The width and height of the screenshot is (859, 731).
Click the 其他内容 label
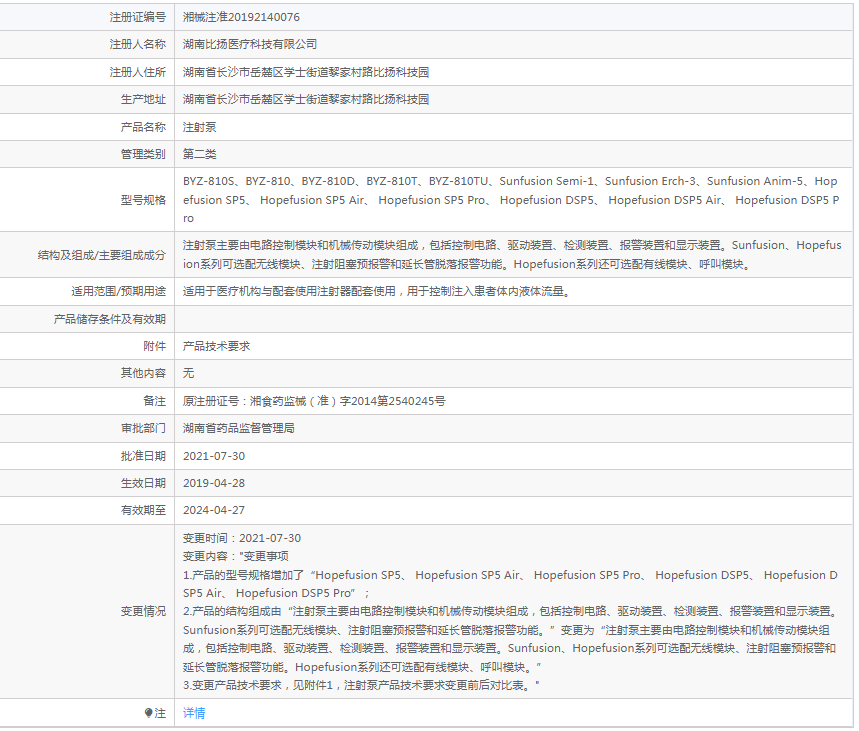click(x=143, y=373)
